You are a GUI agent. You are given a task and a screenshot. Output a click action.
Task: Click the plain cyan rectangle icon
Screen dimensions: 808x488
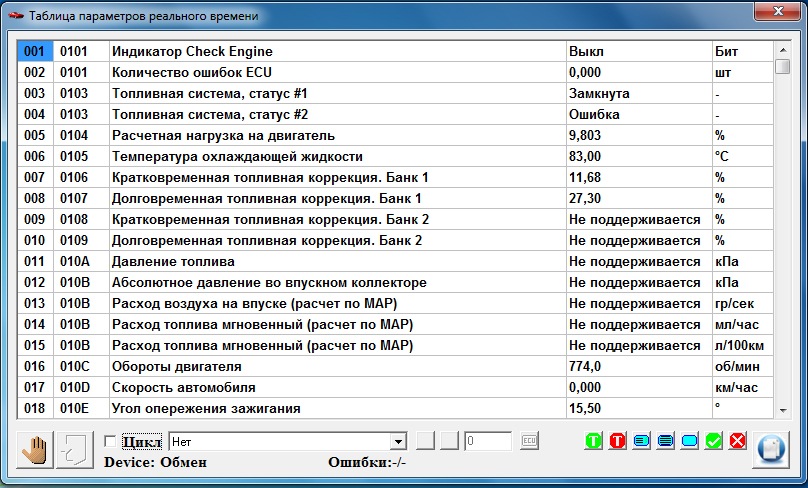(689, 441)
